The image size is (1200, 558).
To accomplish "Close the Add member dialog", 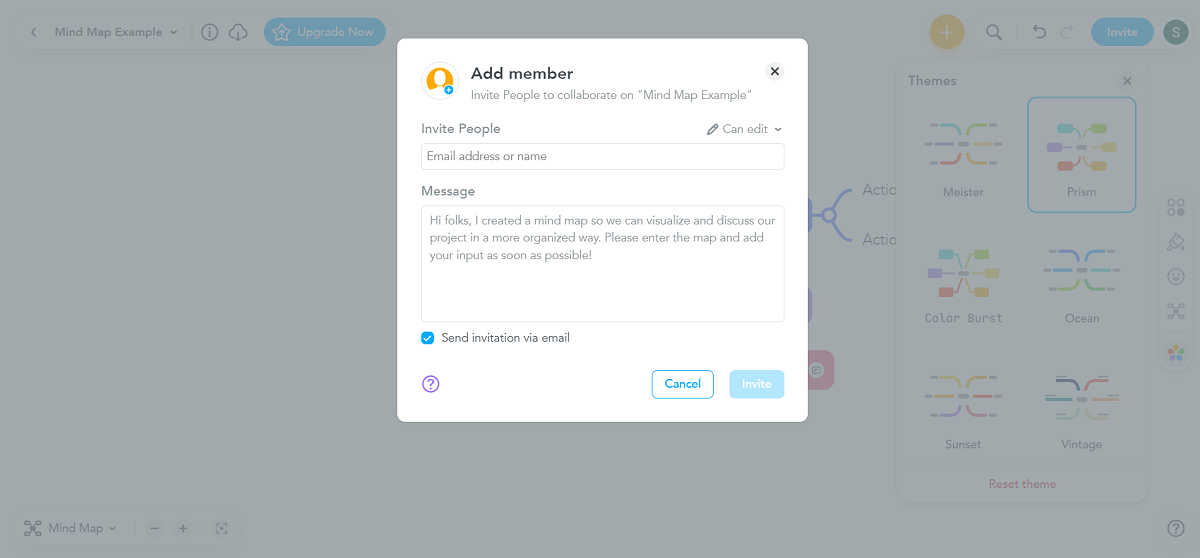I will pyautogui.click(x=775, y=71).
